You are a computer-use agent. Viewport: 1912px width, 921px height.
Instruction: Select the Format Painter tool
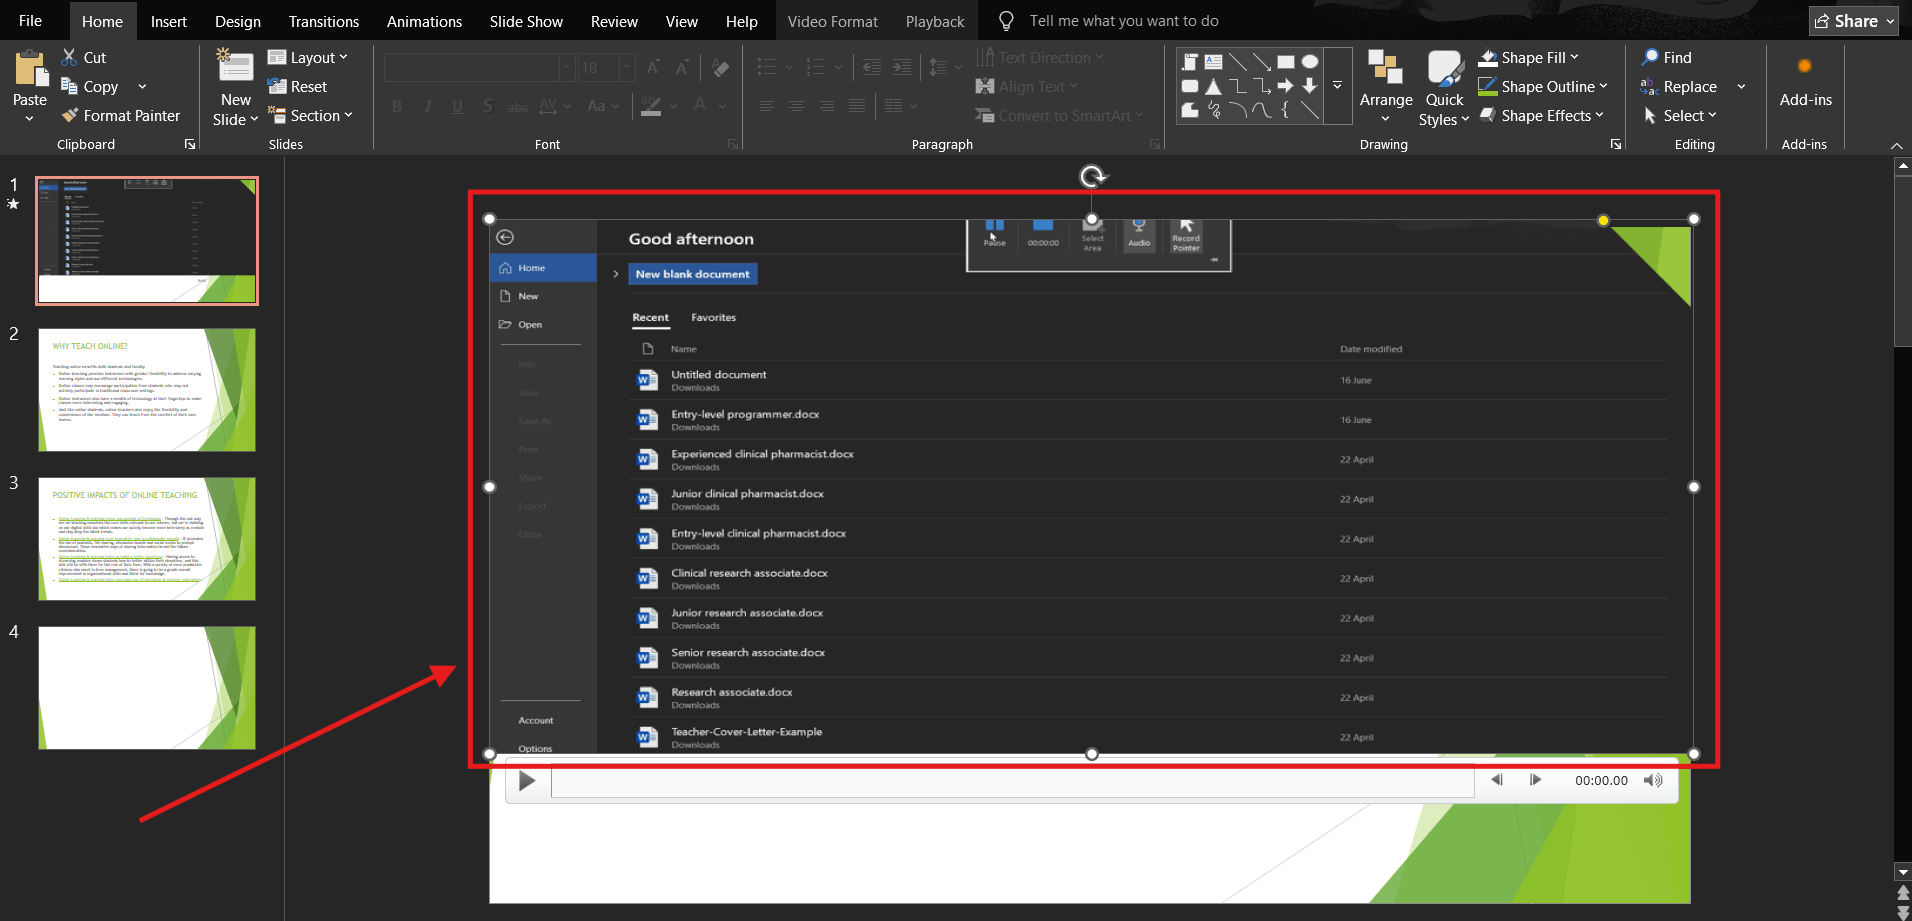pos(120,115)
